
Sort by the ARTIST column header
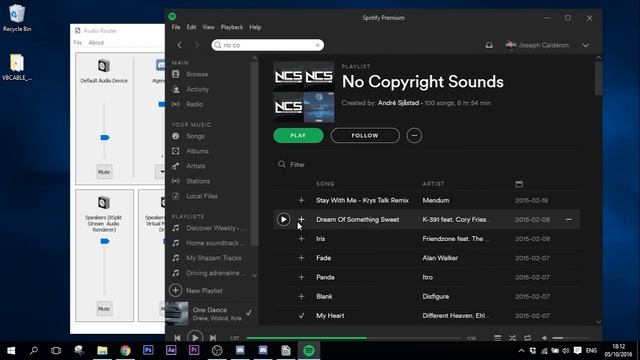click(x=433, y=184)
